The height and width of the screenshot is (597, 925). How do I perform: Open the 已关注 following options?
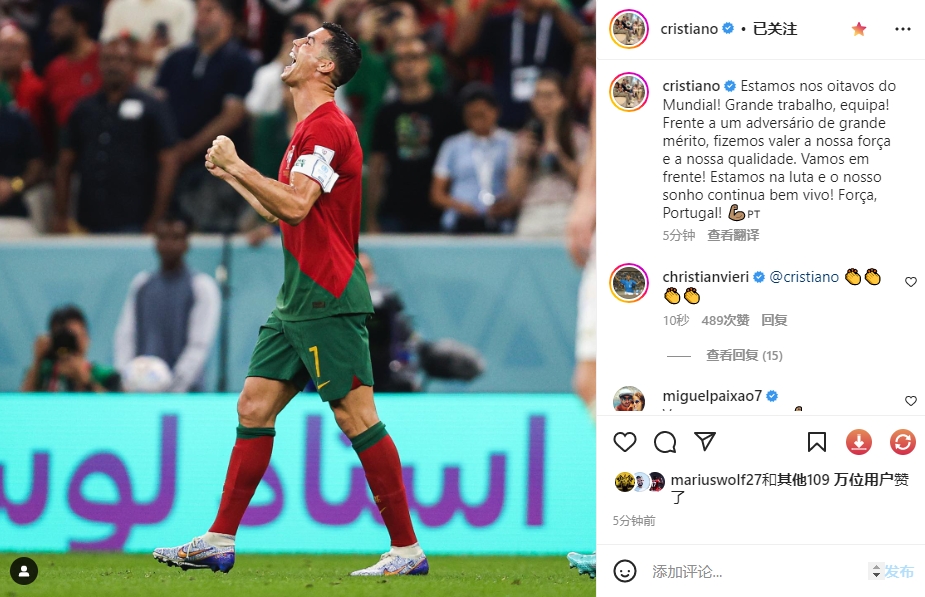(775, 29)
